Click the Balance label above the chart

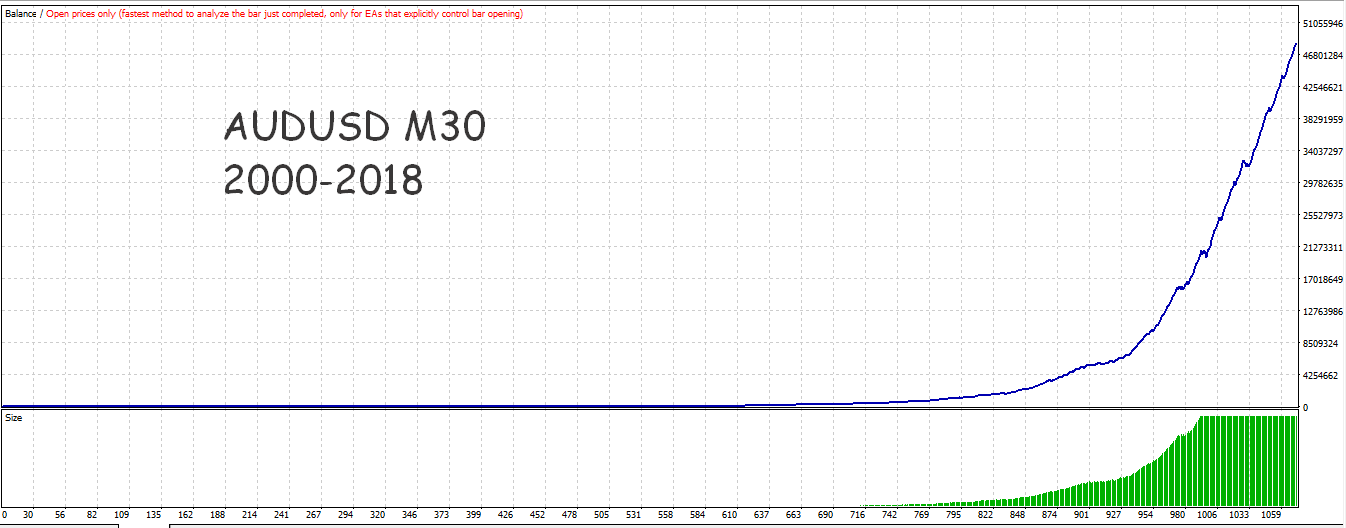click(20, 14)
